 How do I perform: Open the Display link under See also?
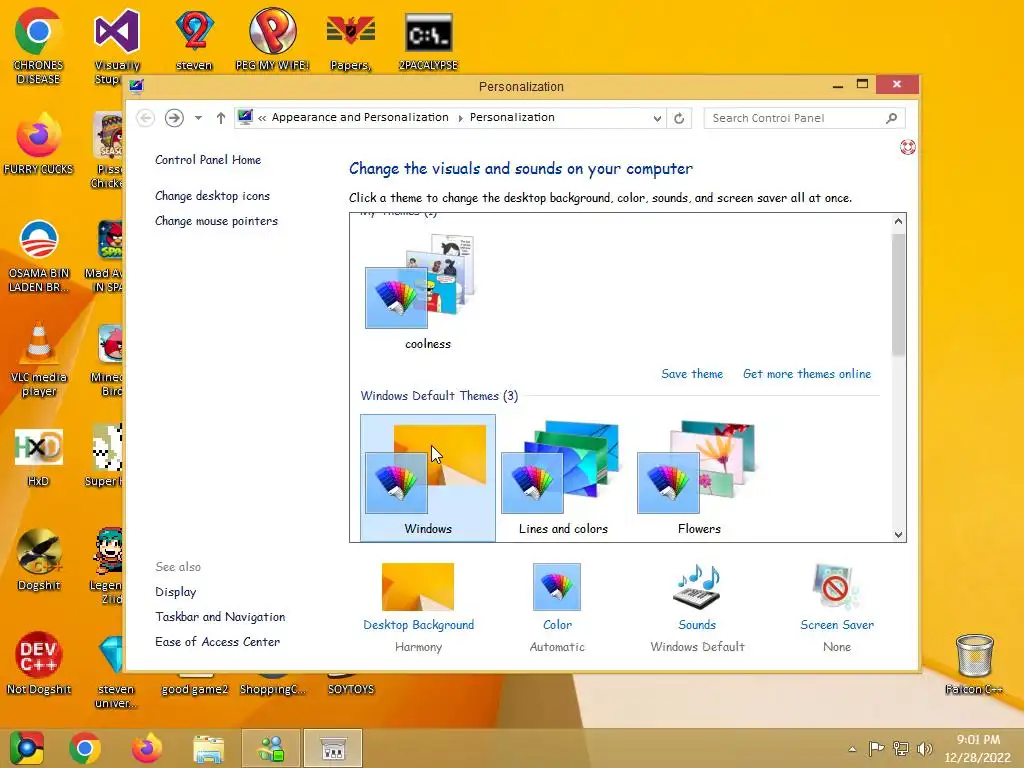176,592
